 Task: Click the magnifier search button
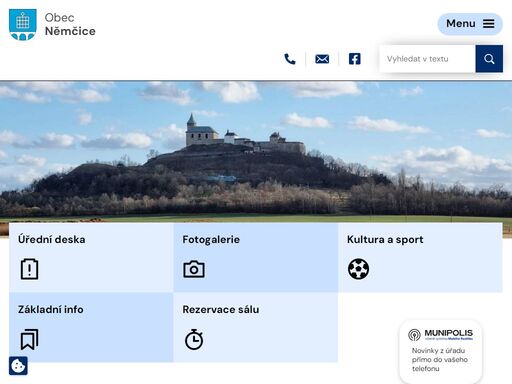click(489, 59)
